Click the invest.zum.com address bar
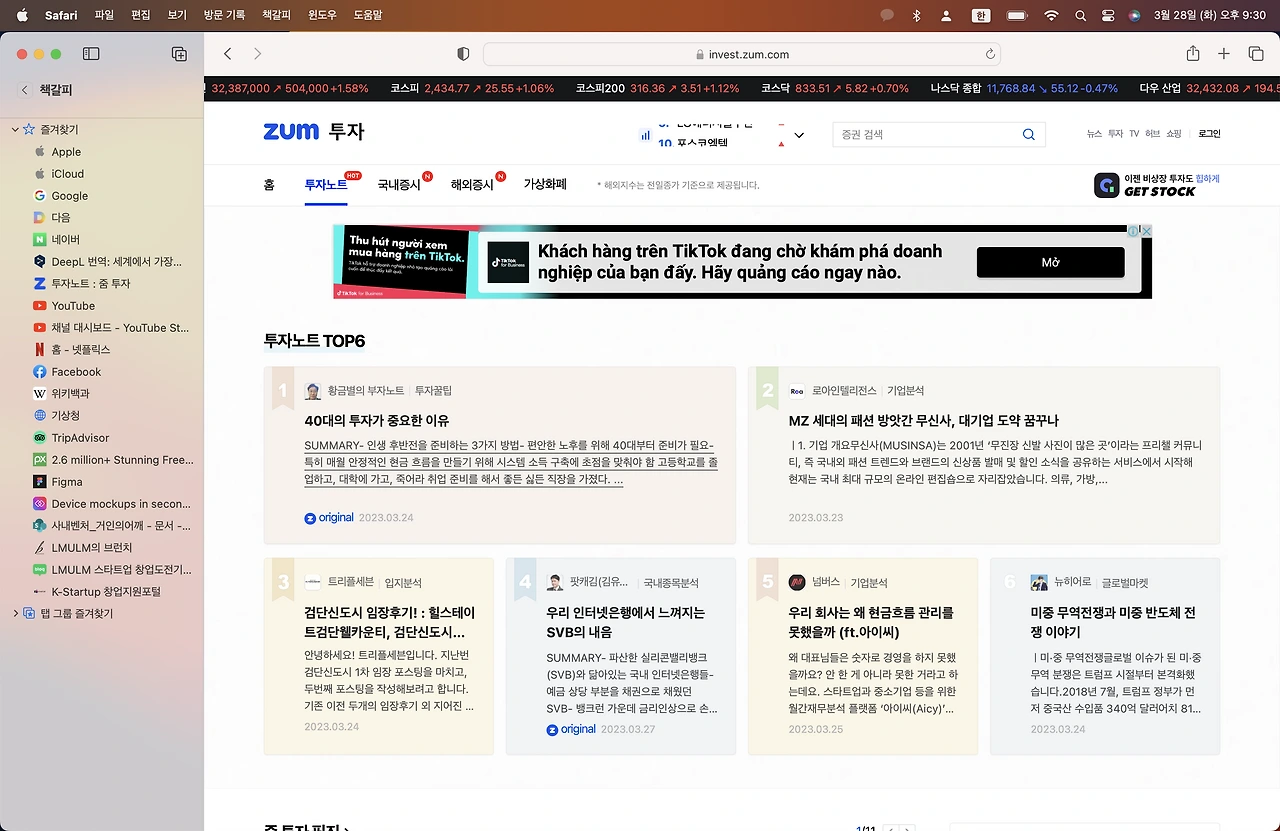The height and width of the screenshot is (831, 1280). point(741,54)
